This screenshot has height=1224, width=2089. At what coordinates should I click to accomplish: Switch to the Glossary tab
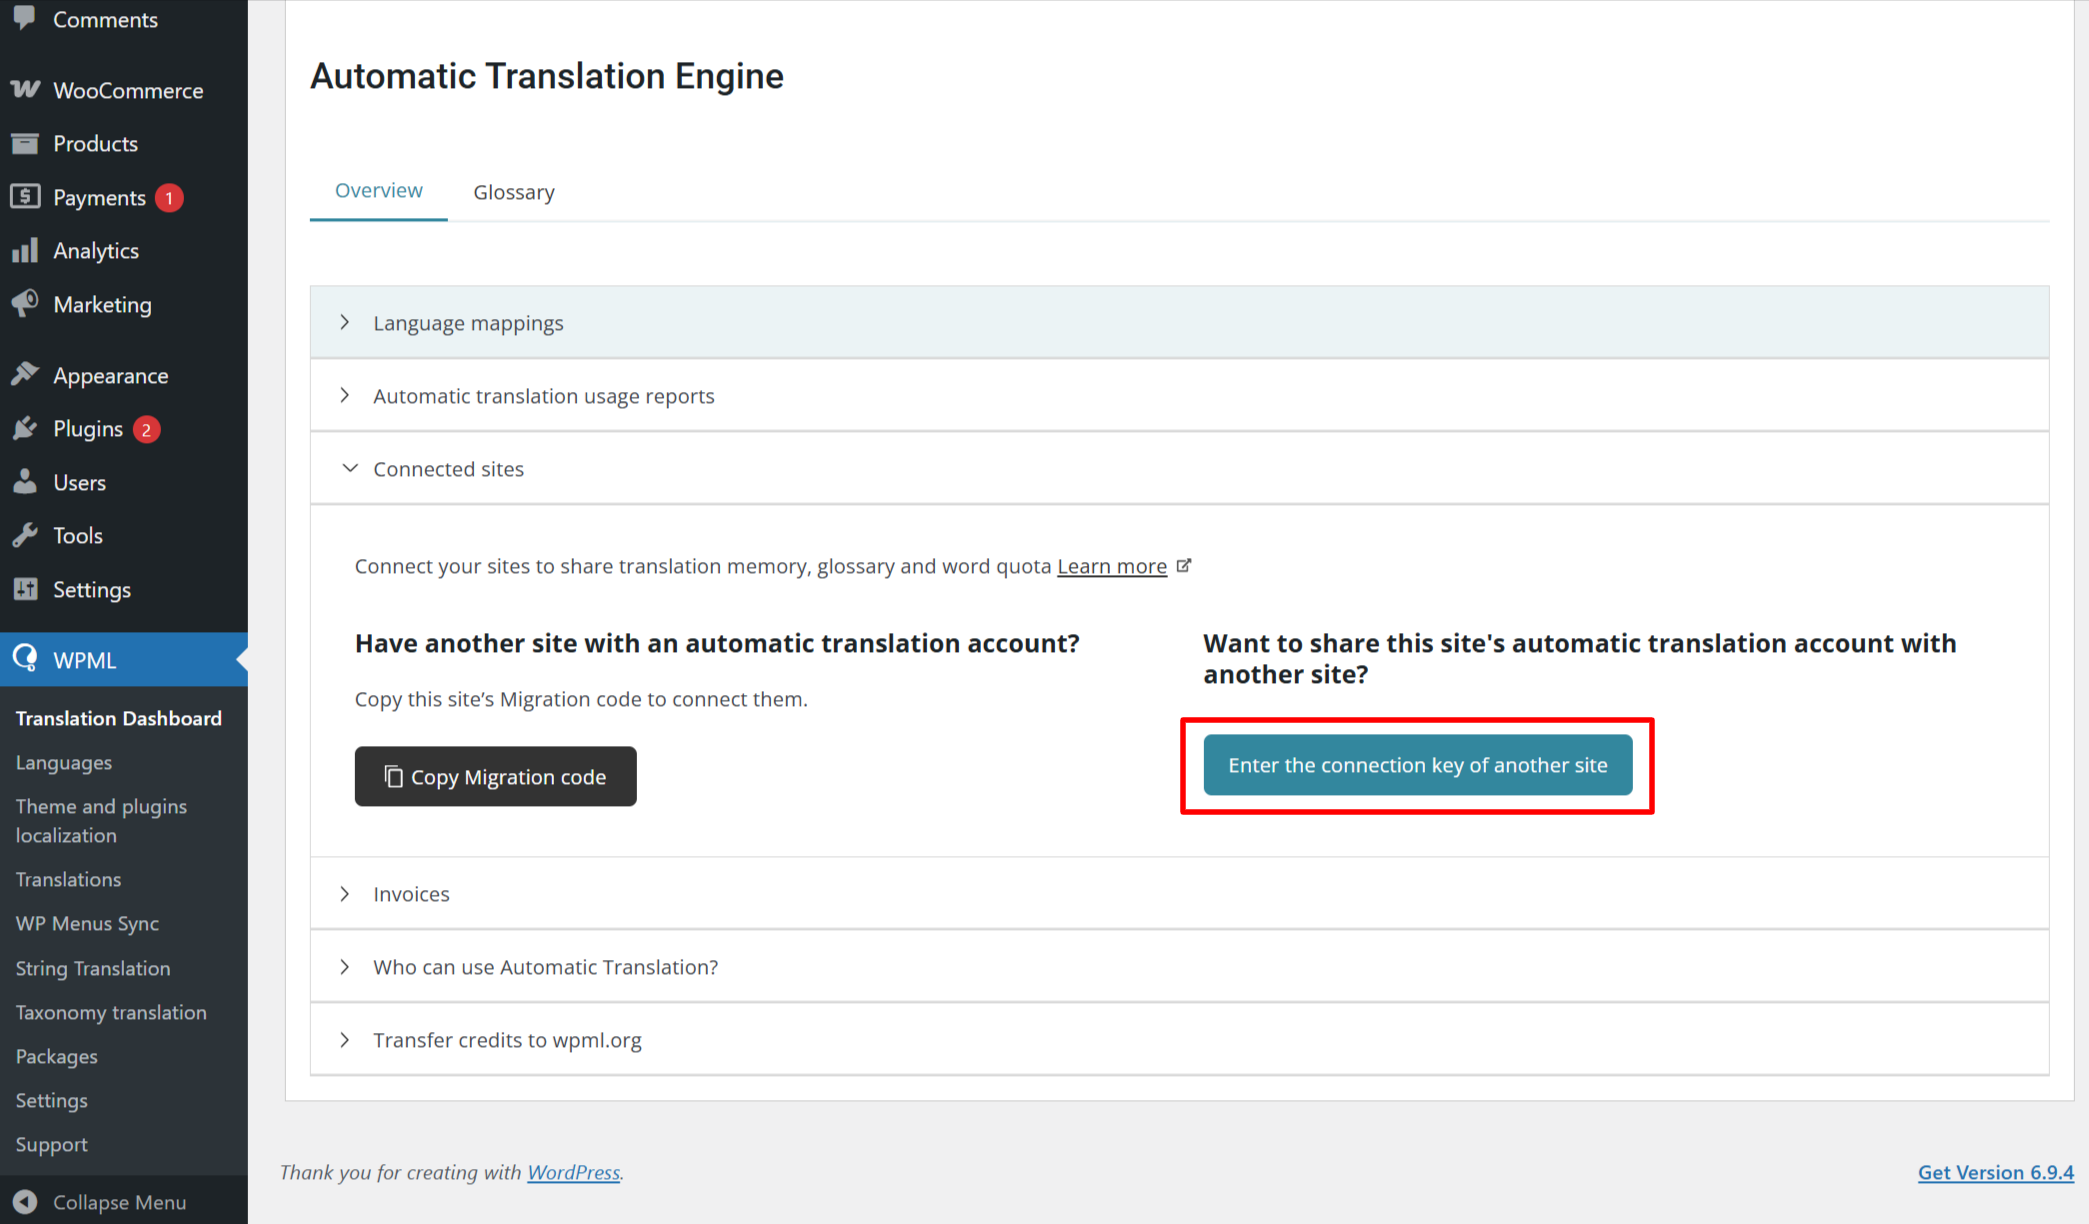(x=513, y=192)
